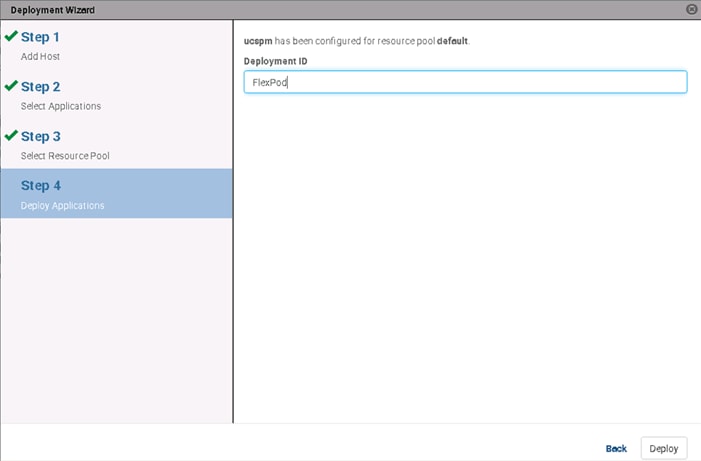Click the 'ucspm has been configured' message
The image size is (701, 461).
click(x=356, y=41)
